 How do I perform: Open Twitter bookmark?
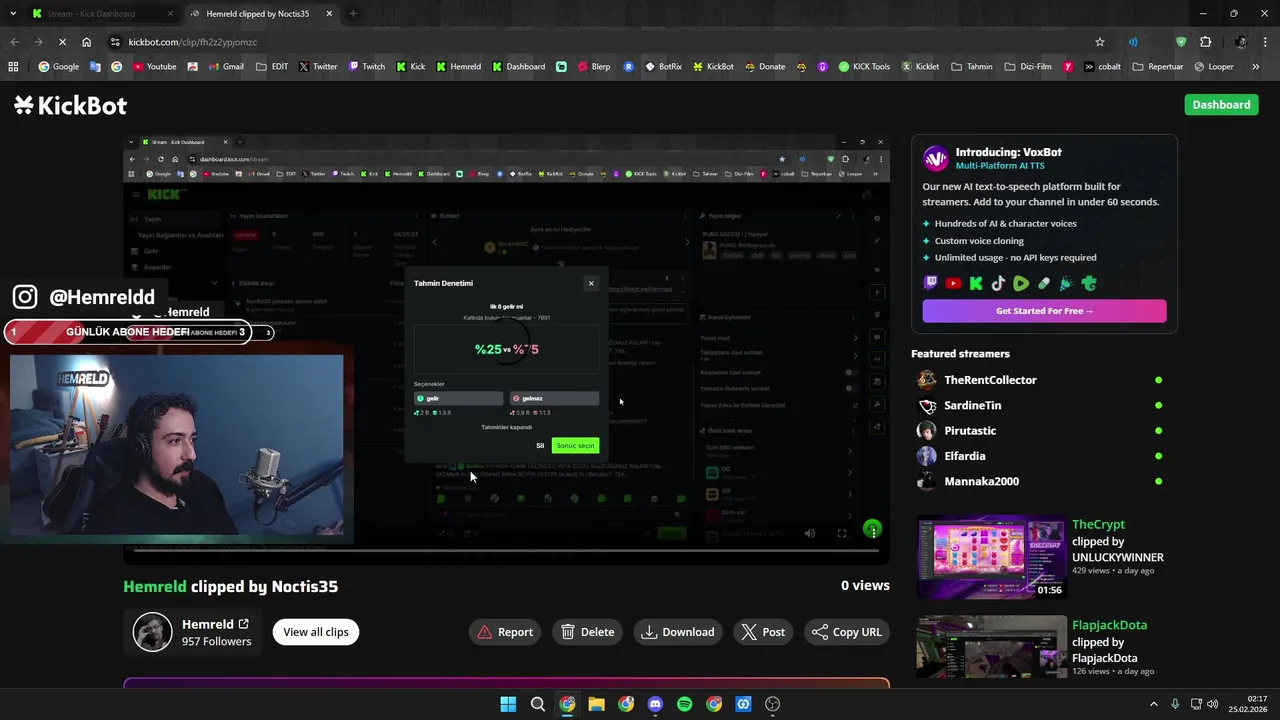pos(318,67)
